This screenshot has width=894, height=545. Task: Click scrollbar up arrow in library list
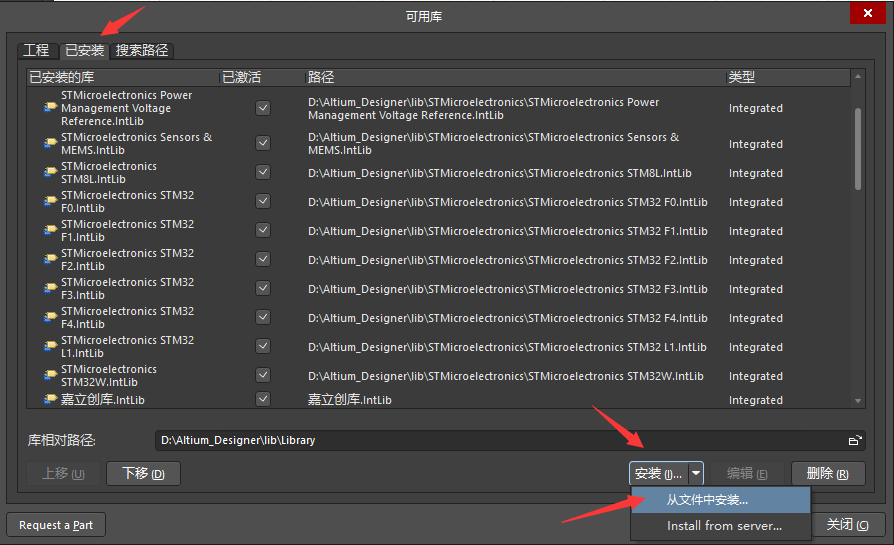pyautogui.click(x=858, y=76)
